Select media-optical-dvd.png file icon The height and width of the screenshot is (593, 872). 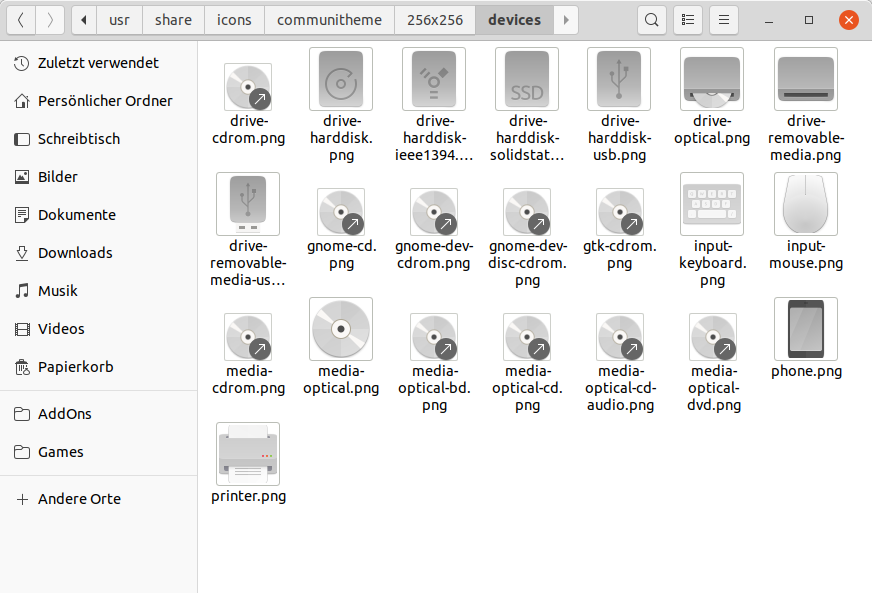(x=713, y=337)
